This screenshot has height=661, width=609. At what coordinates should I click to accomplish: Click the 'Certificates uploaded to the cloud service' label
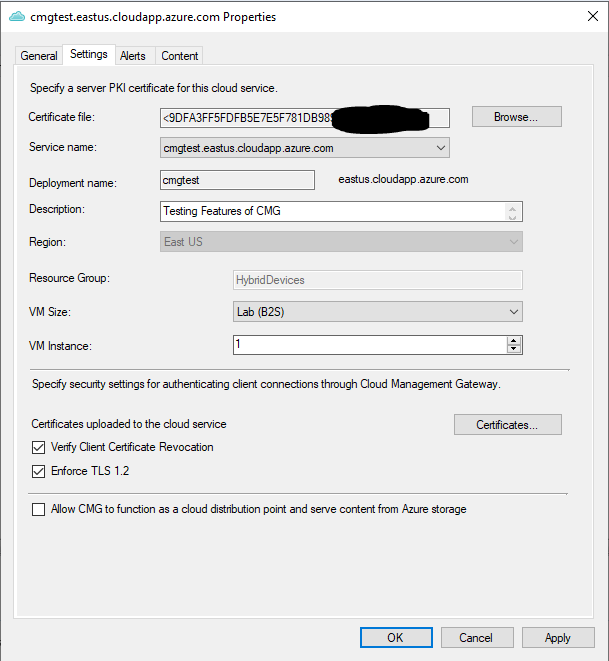129,424
